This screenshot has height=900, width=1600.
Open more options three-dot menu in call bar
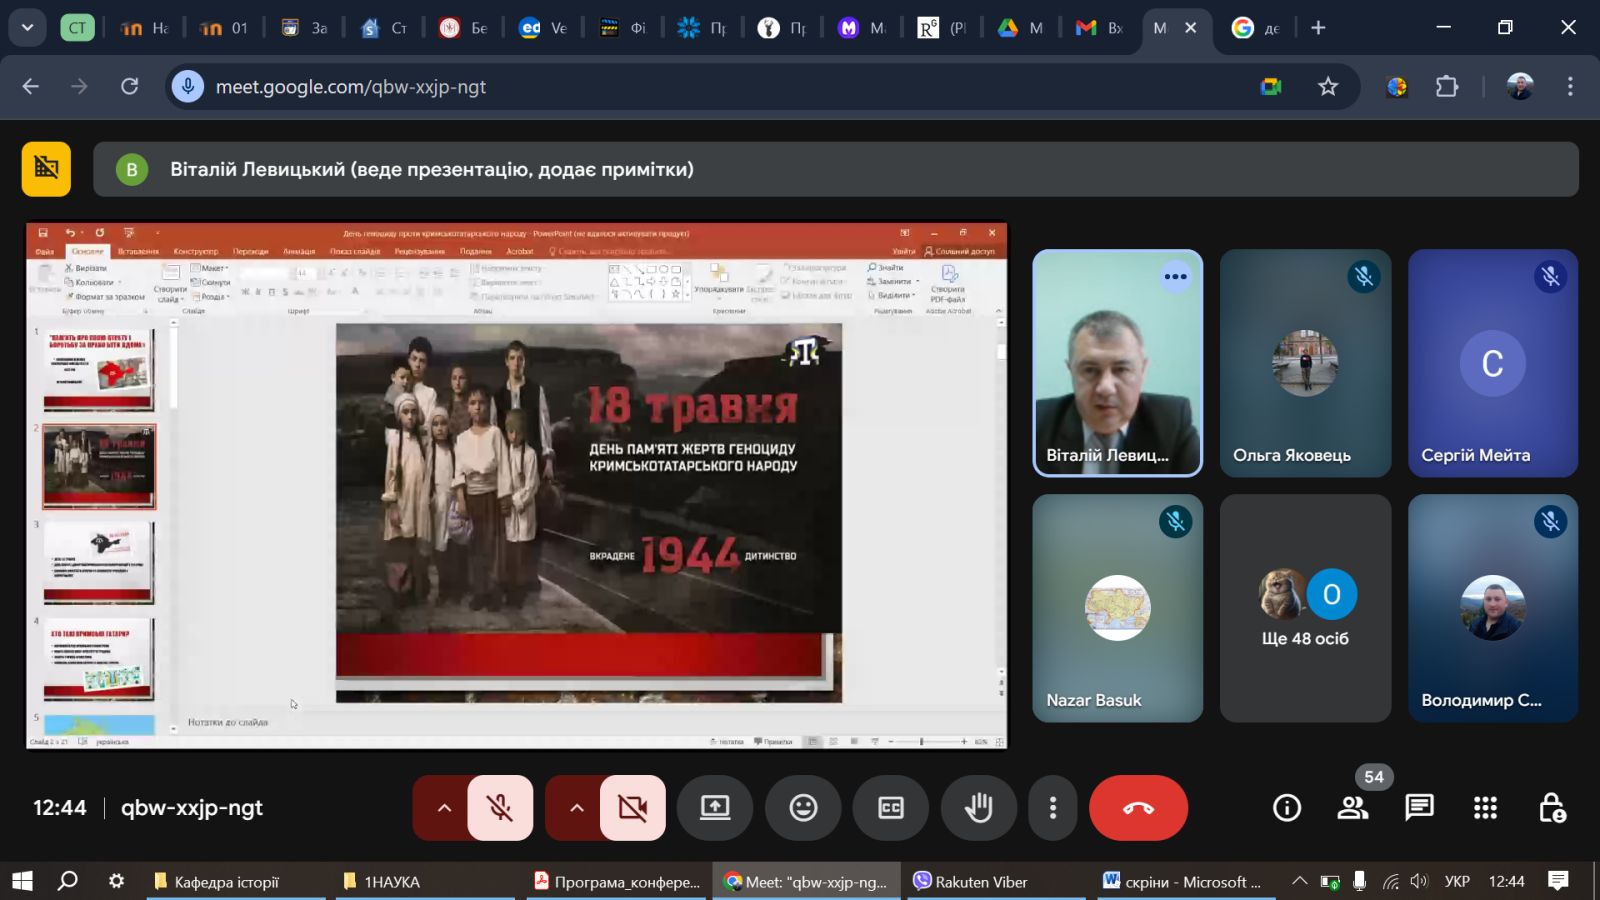1052,808
